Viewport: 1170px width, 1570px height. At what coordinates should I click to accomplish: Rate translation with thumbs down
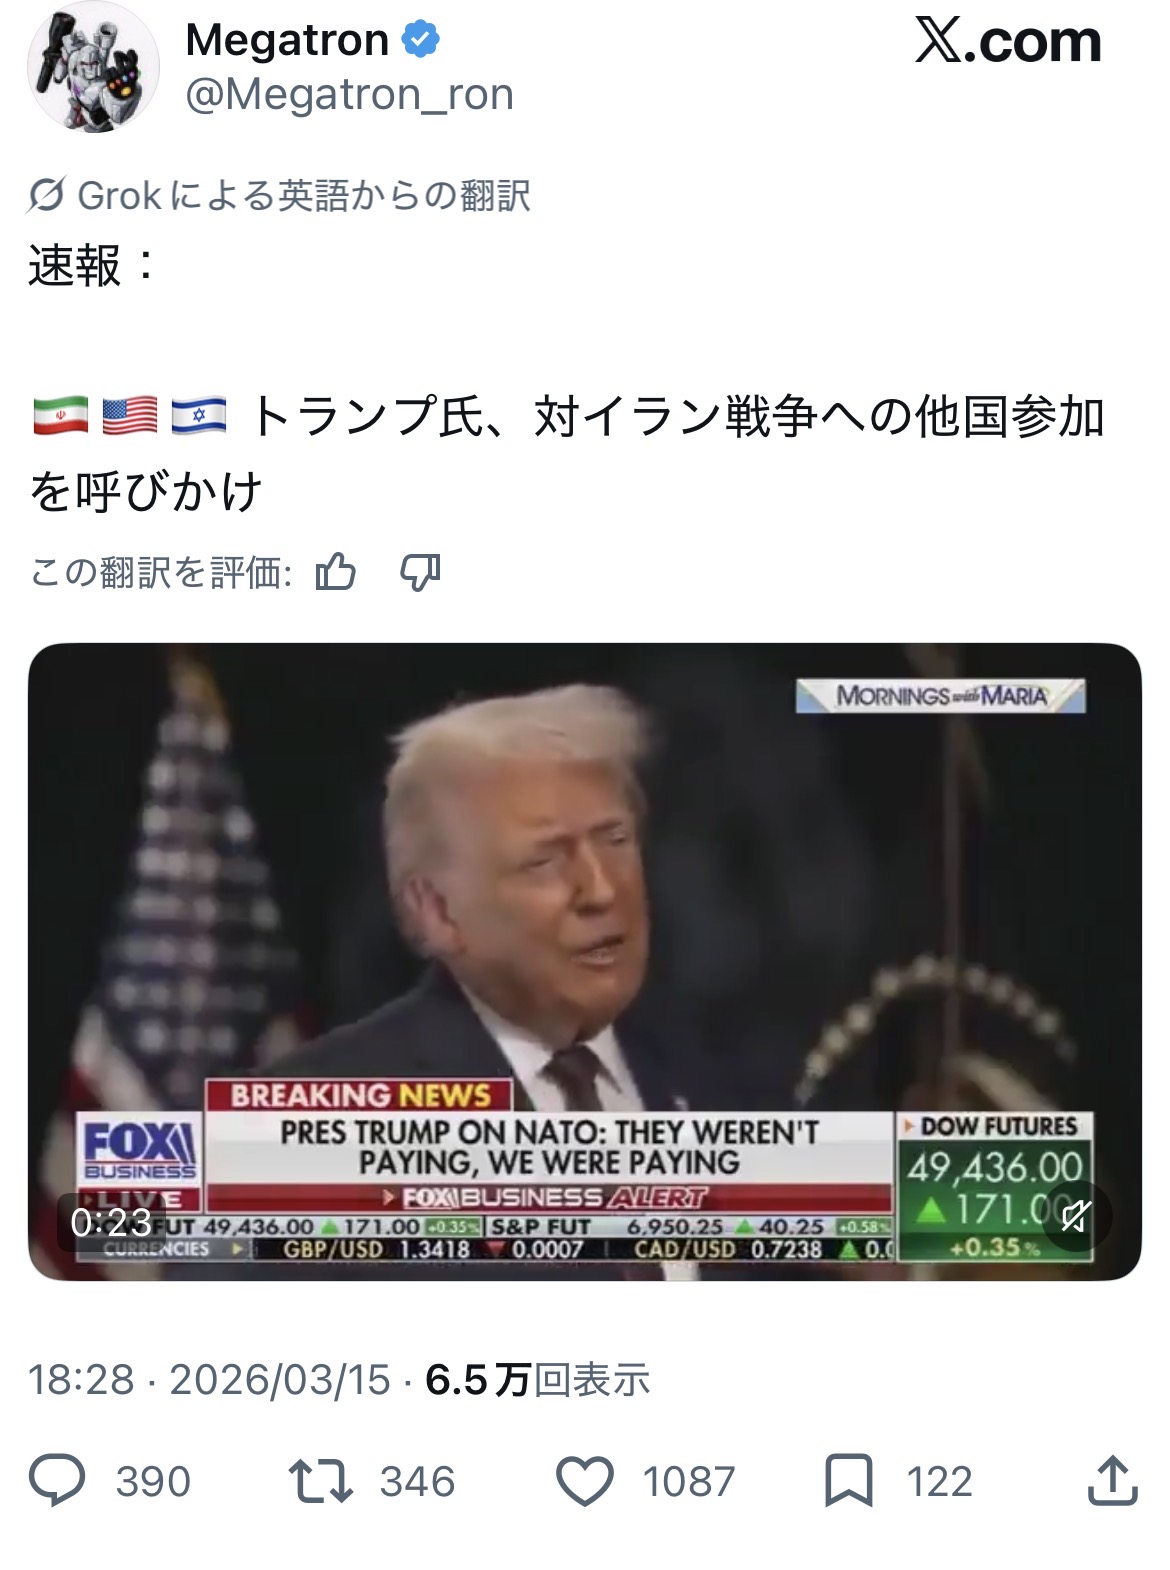coord(420,573)
